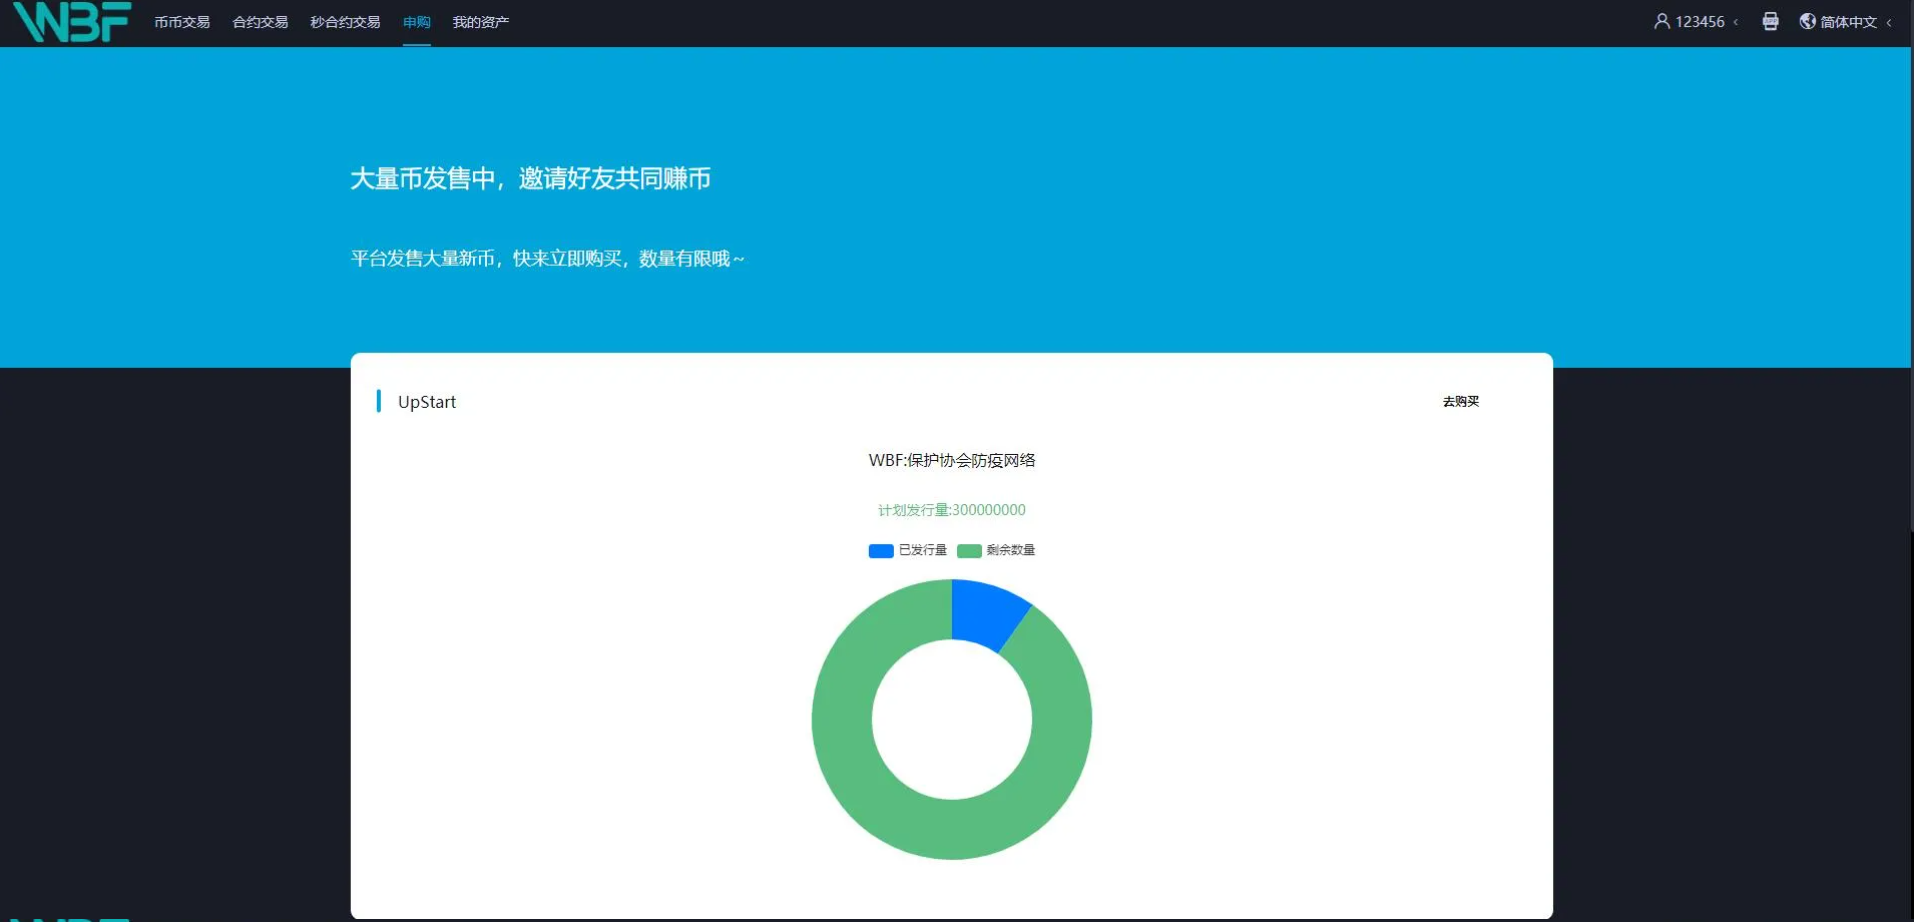The width and height of the screenshot is (1914, 922).
Task: Click the WBF logo in the header
Action: click(72, 22)
